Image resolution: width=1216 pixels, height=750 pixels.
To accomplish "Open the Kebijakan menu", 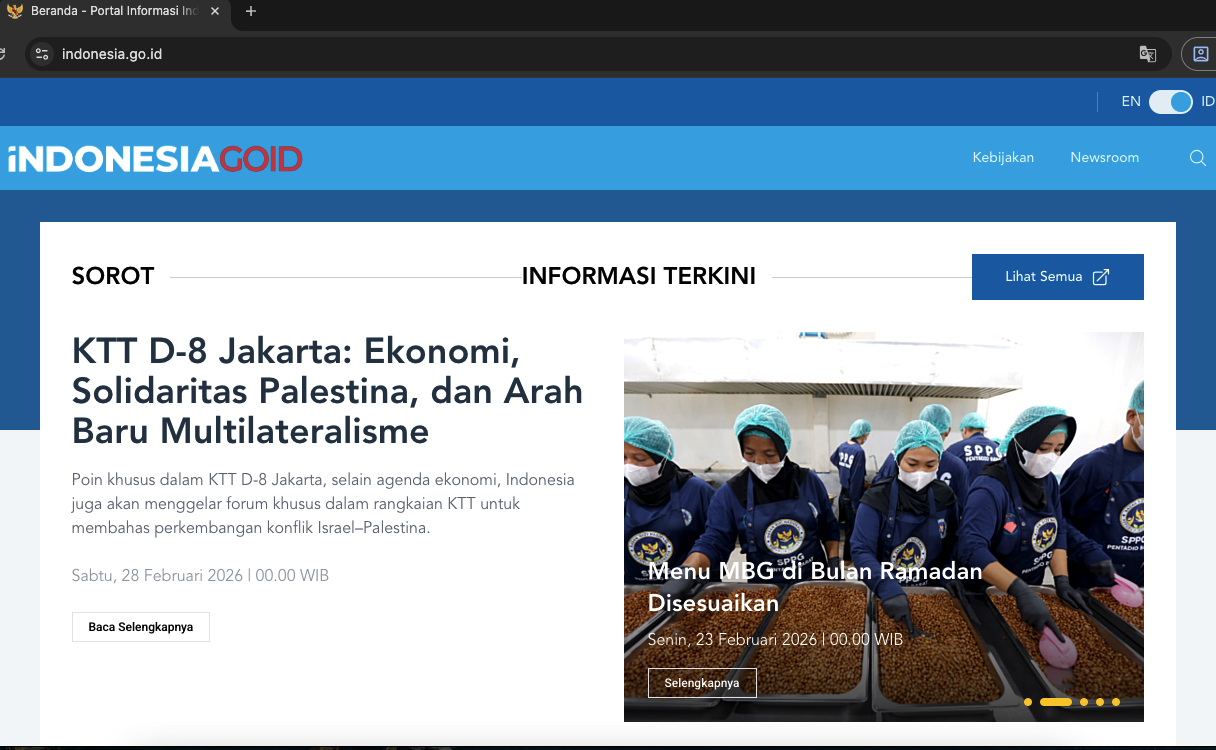I will coord(1003,158).
